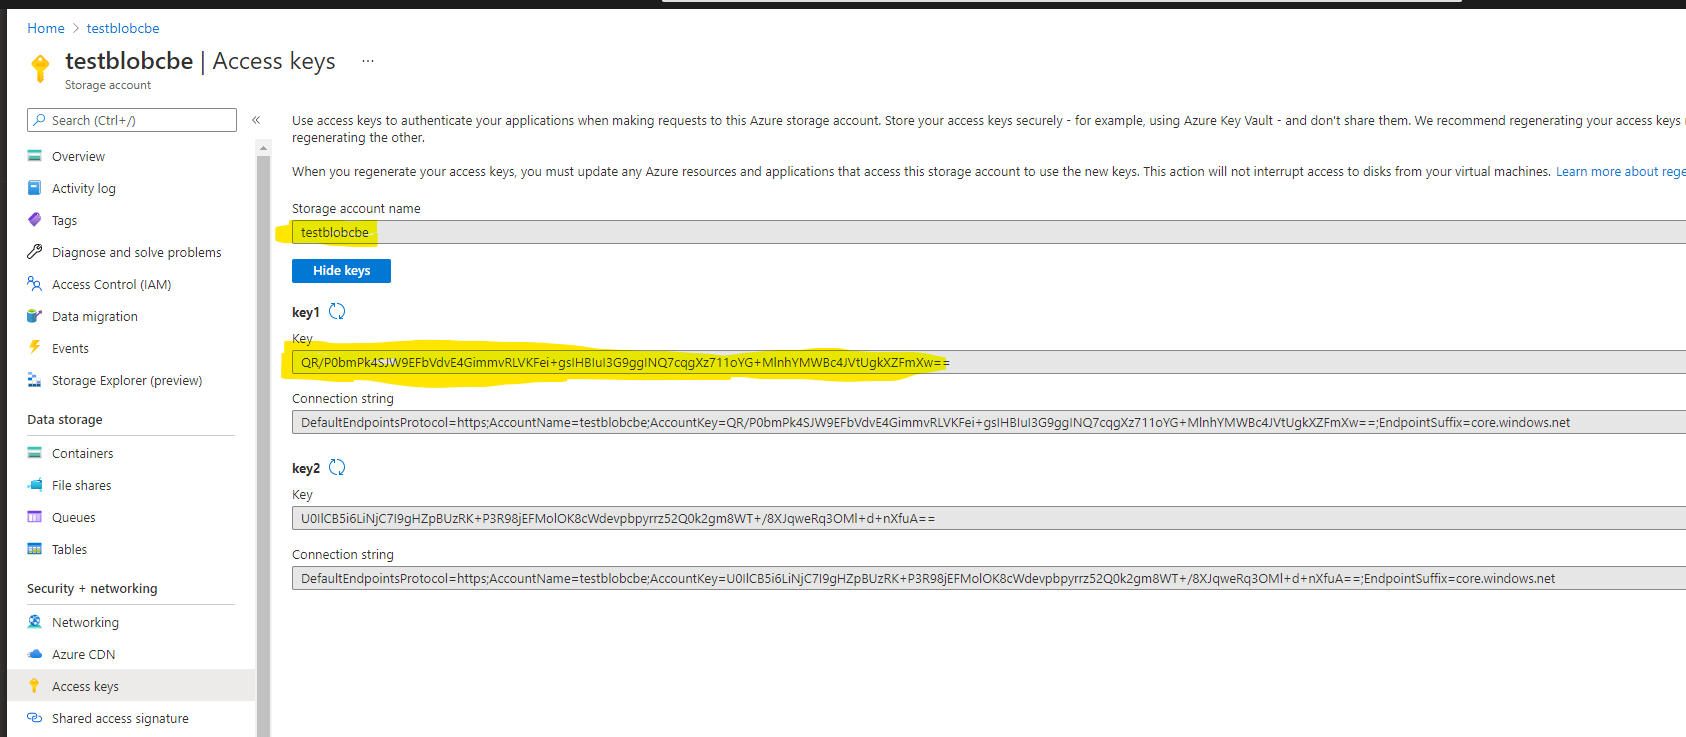The height and width of the screenshot is (737, 1686).
Task: Toggle key visibility with Hide keys
Action: 341,271
